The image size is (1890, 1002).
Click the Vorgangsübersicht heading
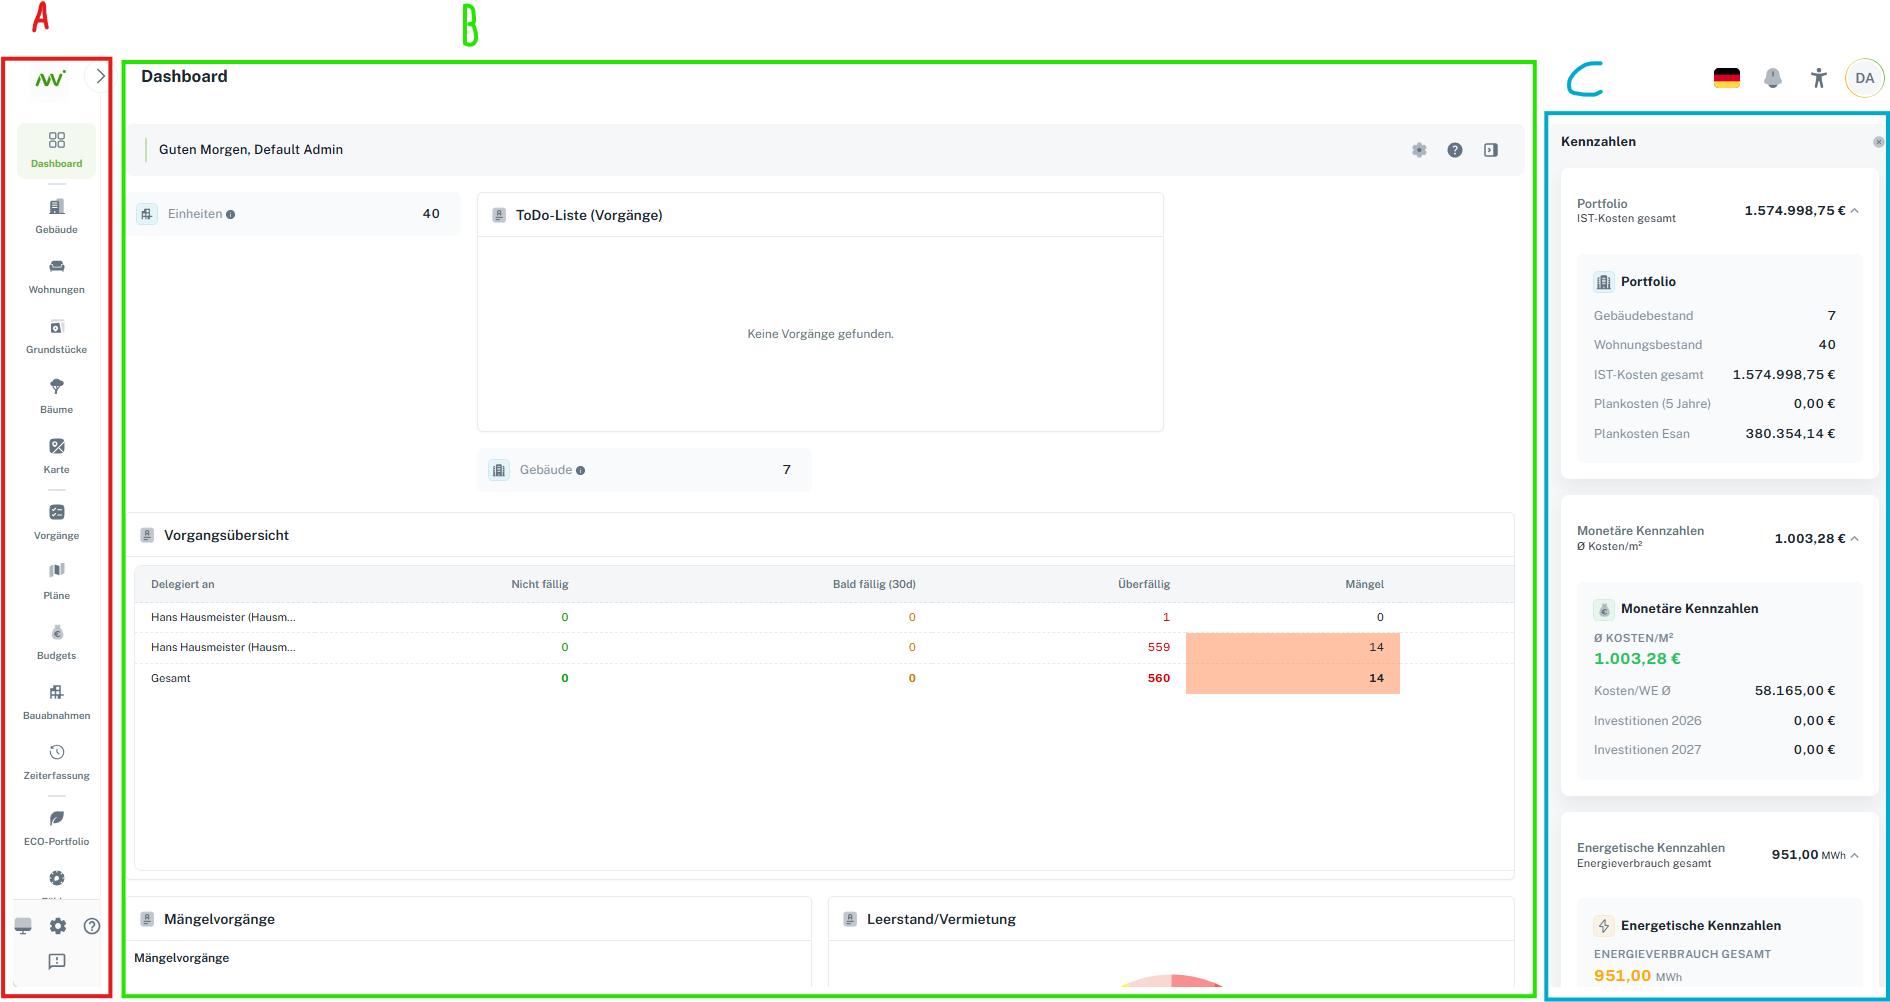[226, 535]
